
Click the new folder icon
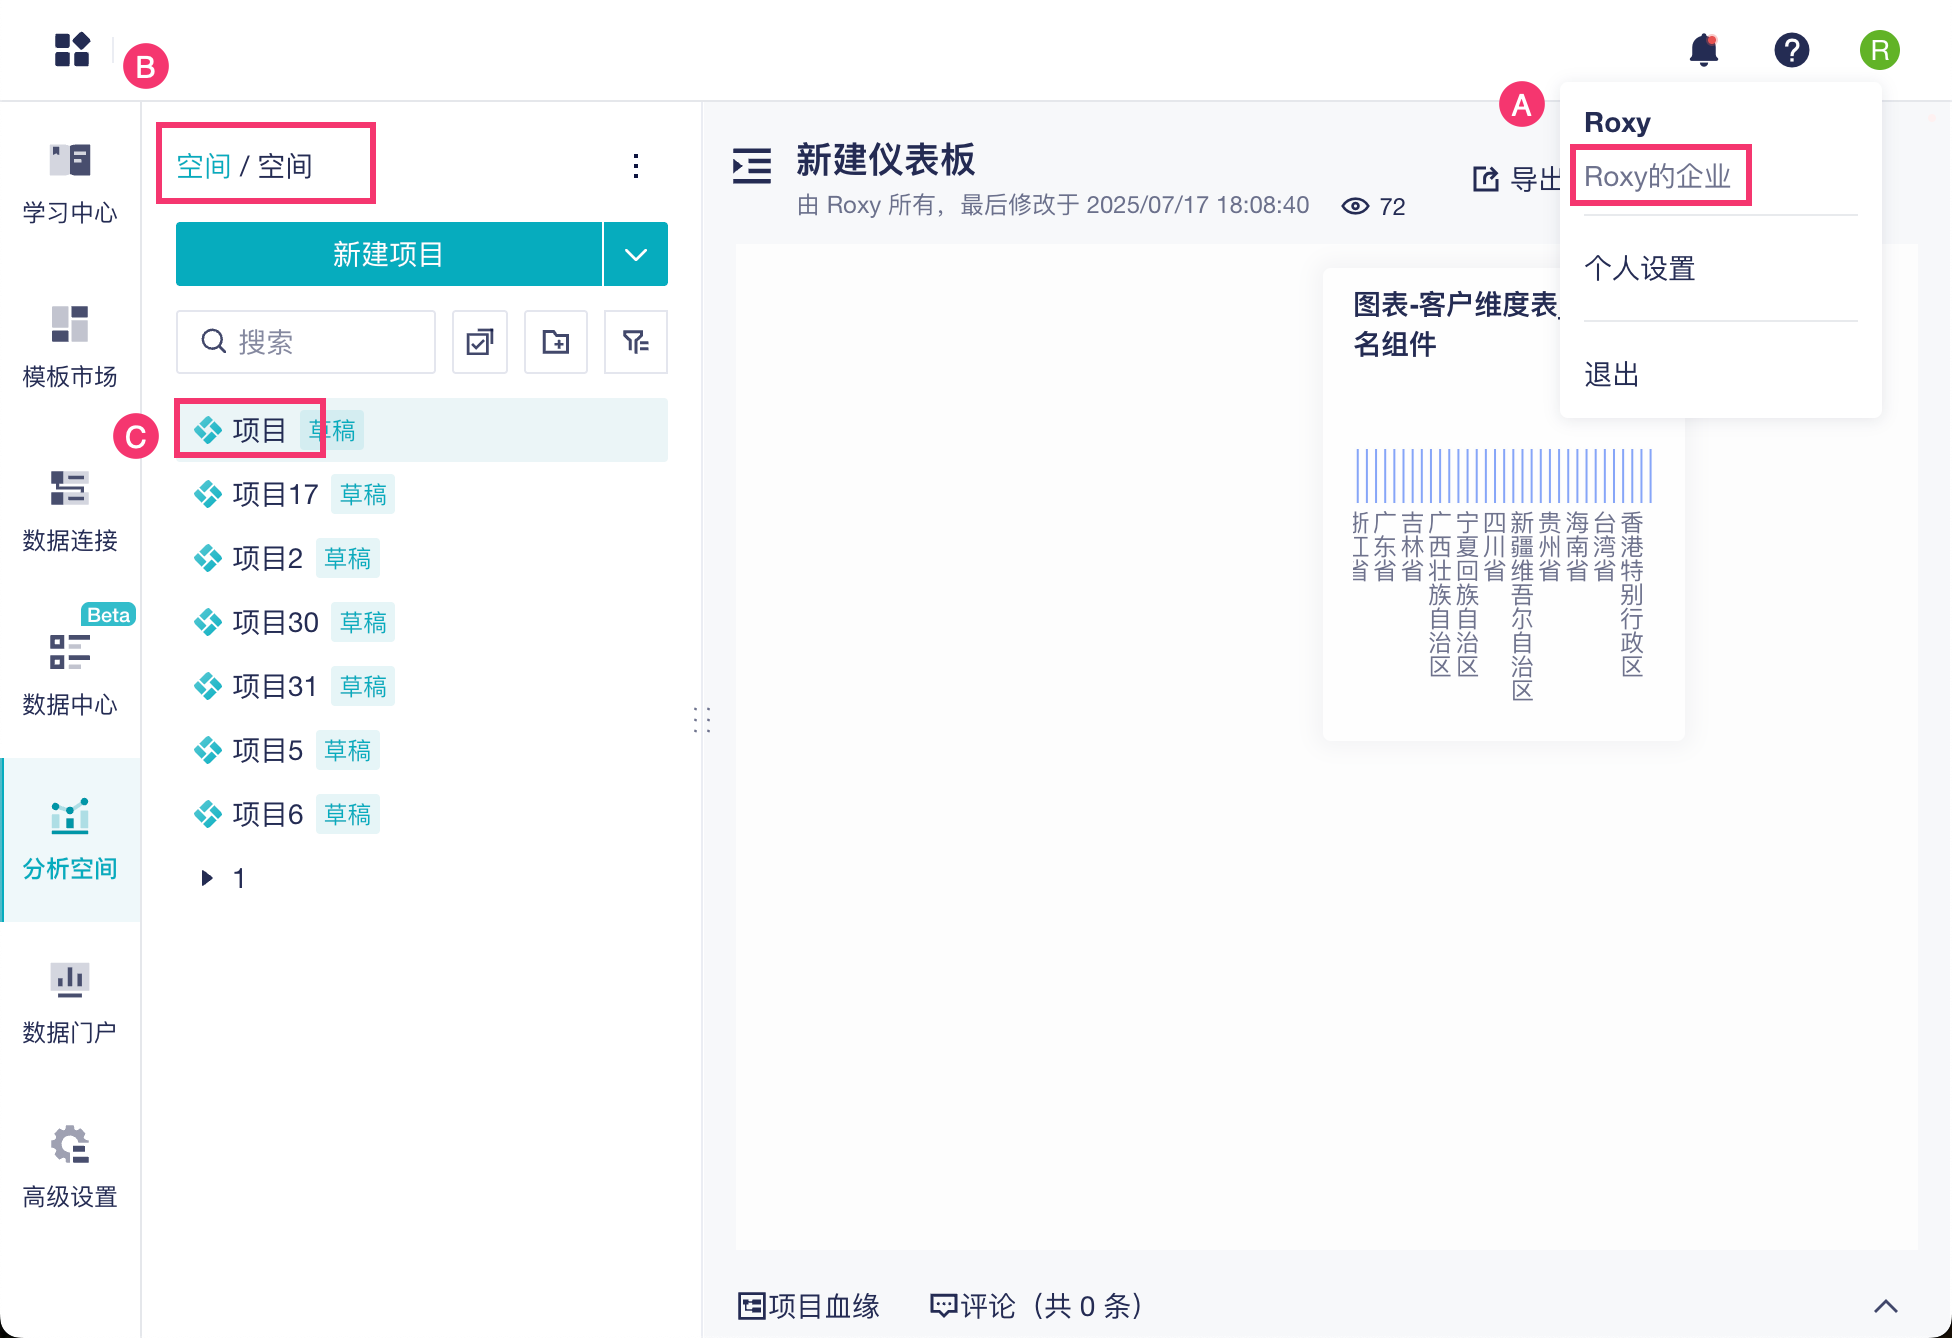pyautogui.click(x=556, y=342)
